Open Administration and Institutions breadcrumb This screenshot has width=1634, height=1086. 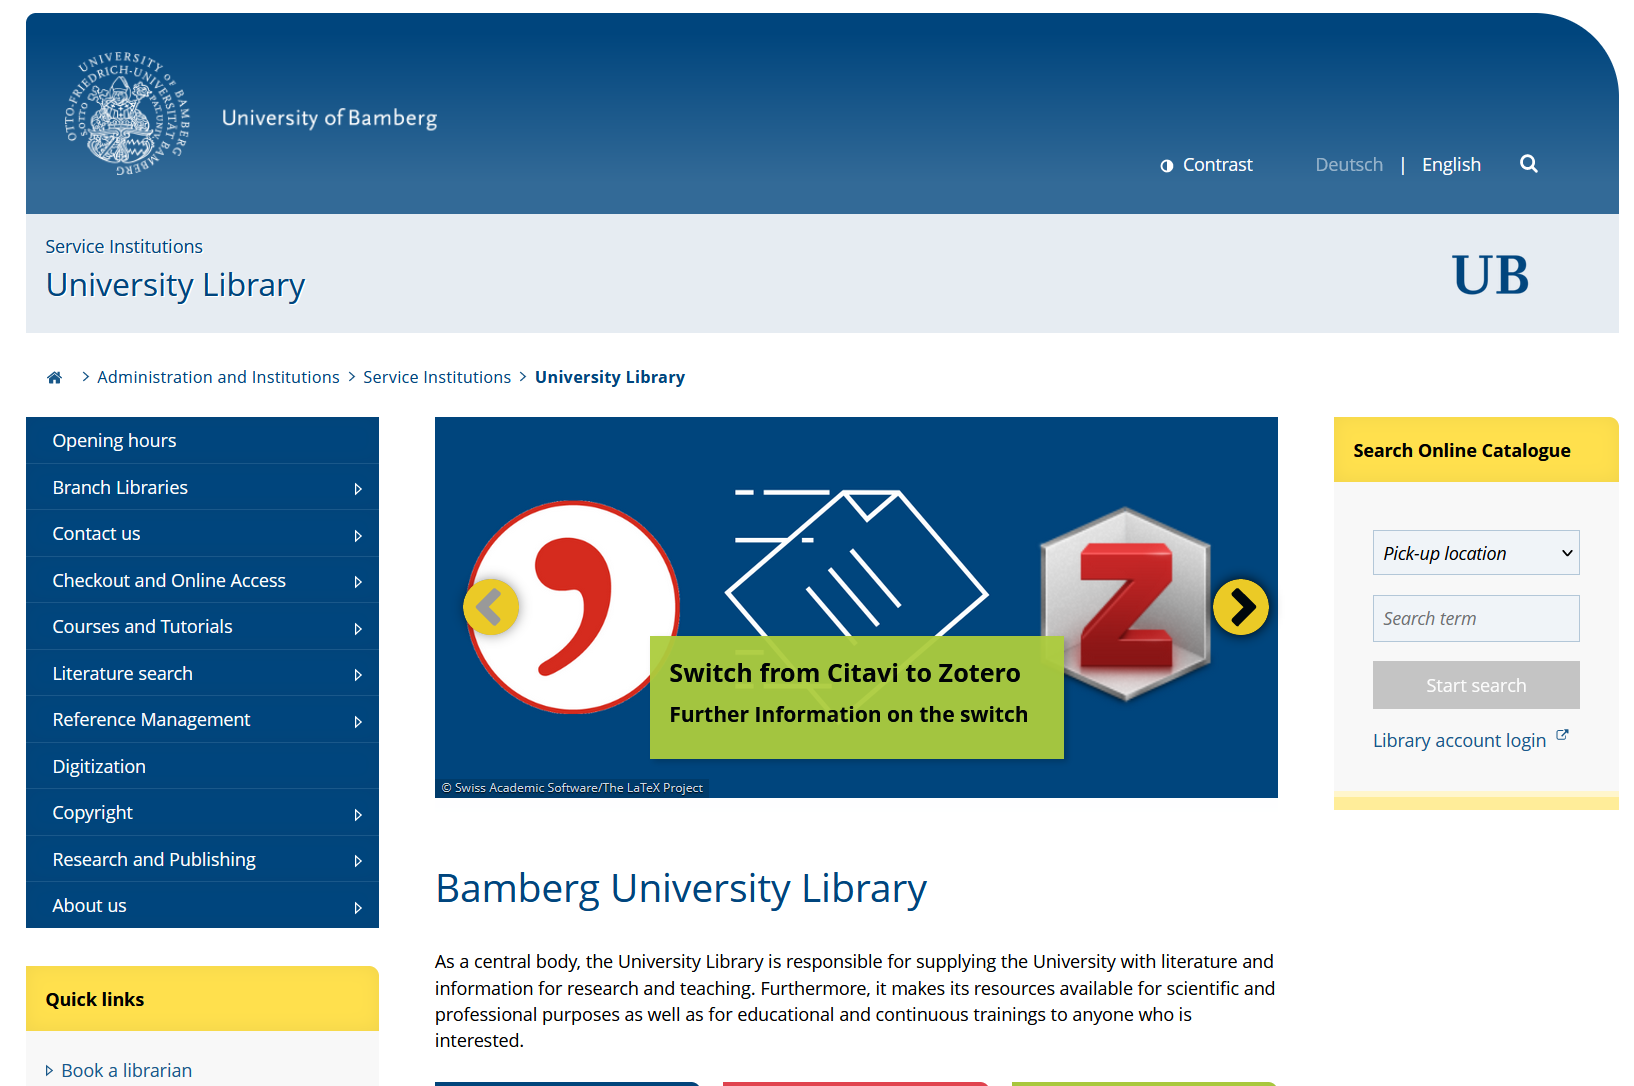click(218, 377)
